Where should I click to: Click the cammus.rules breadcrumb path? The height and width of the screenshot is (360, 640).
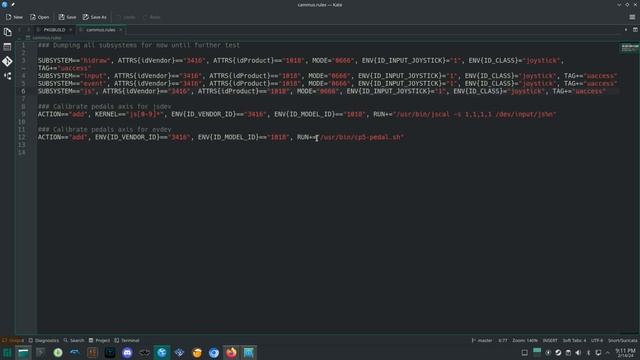tap(47, 38)
